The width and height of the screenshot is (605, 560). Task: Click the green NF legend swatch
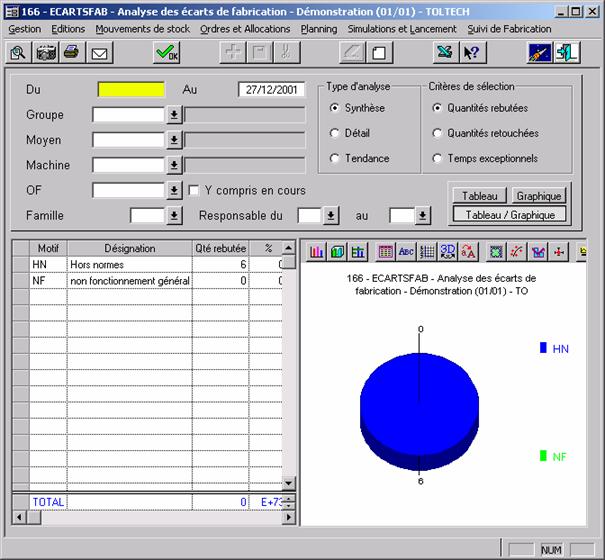[x=543, y=456]
